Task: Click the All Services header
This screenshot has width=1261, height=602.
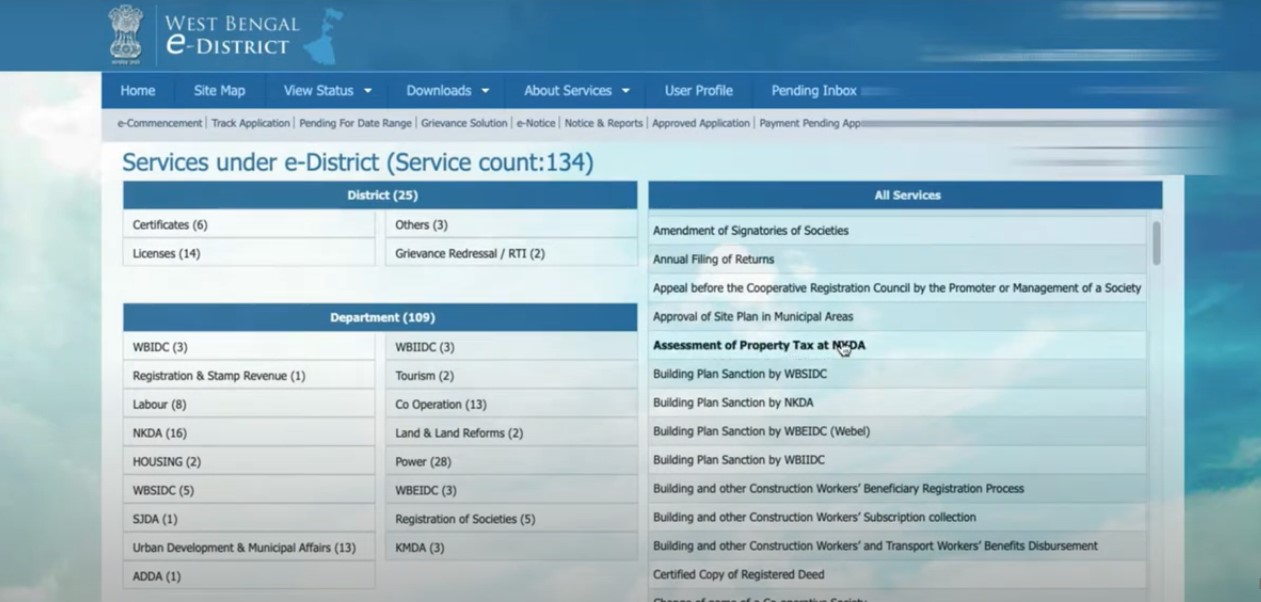Action: click(906, 195)
